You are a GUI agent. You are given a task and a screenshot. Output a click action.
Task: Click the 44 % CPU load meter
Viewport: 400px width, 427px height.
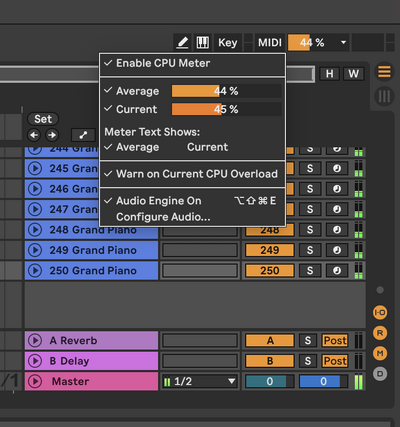click(312, 43)
